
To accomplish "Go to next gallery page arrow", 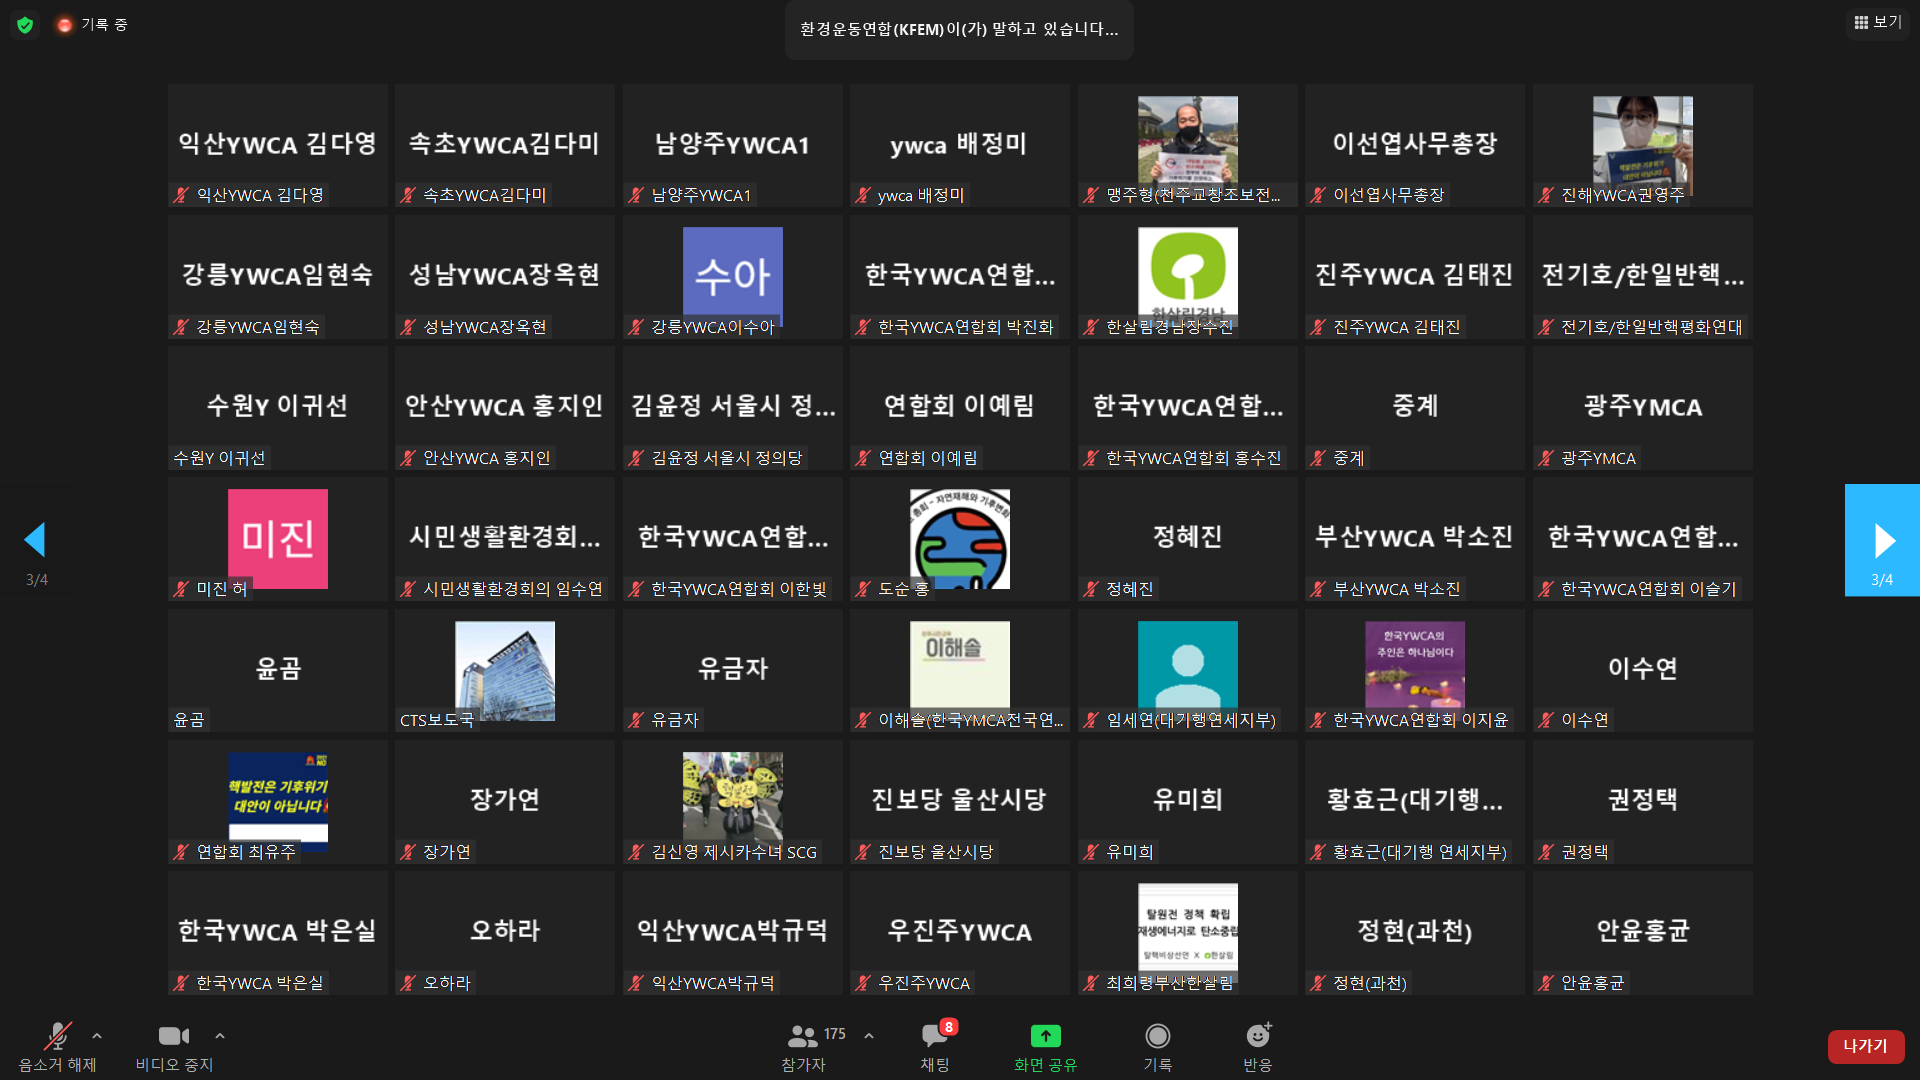I will [x=1882, y=540].
